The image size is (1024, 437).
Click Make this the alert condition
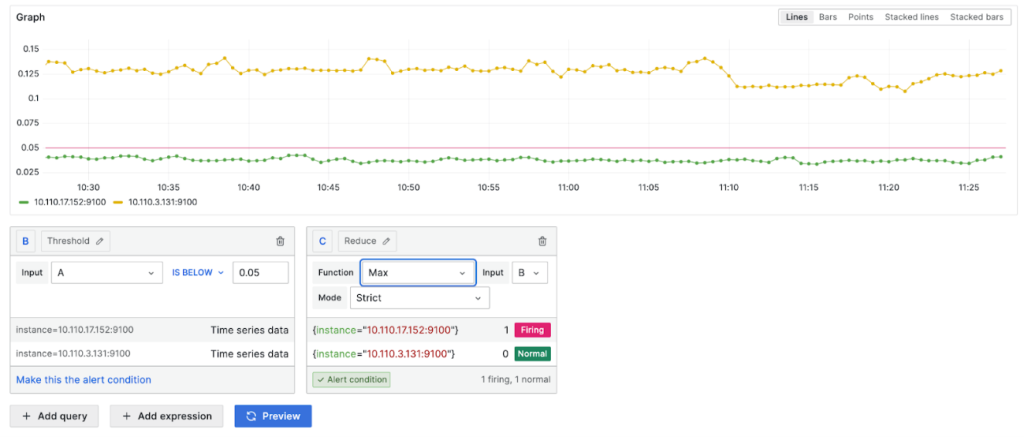(x=84, y=380)
